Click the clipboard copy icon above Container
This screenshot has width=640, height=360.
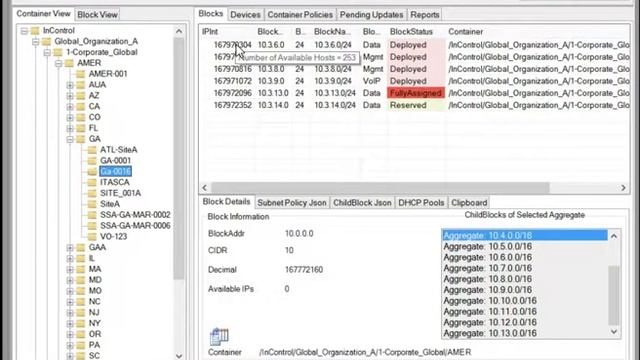pos(219,337)
